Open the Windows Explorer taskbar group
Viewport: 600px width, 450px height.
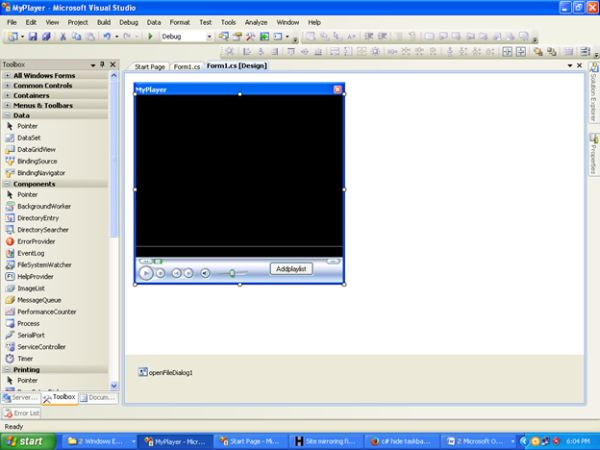[99, 442]
